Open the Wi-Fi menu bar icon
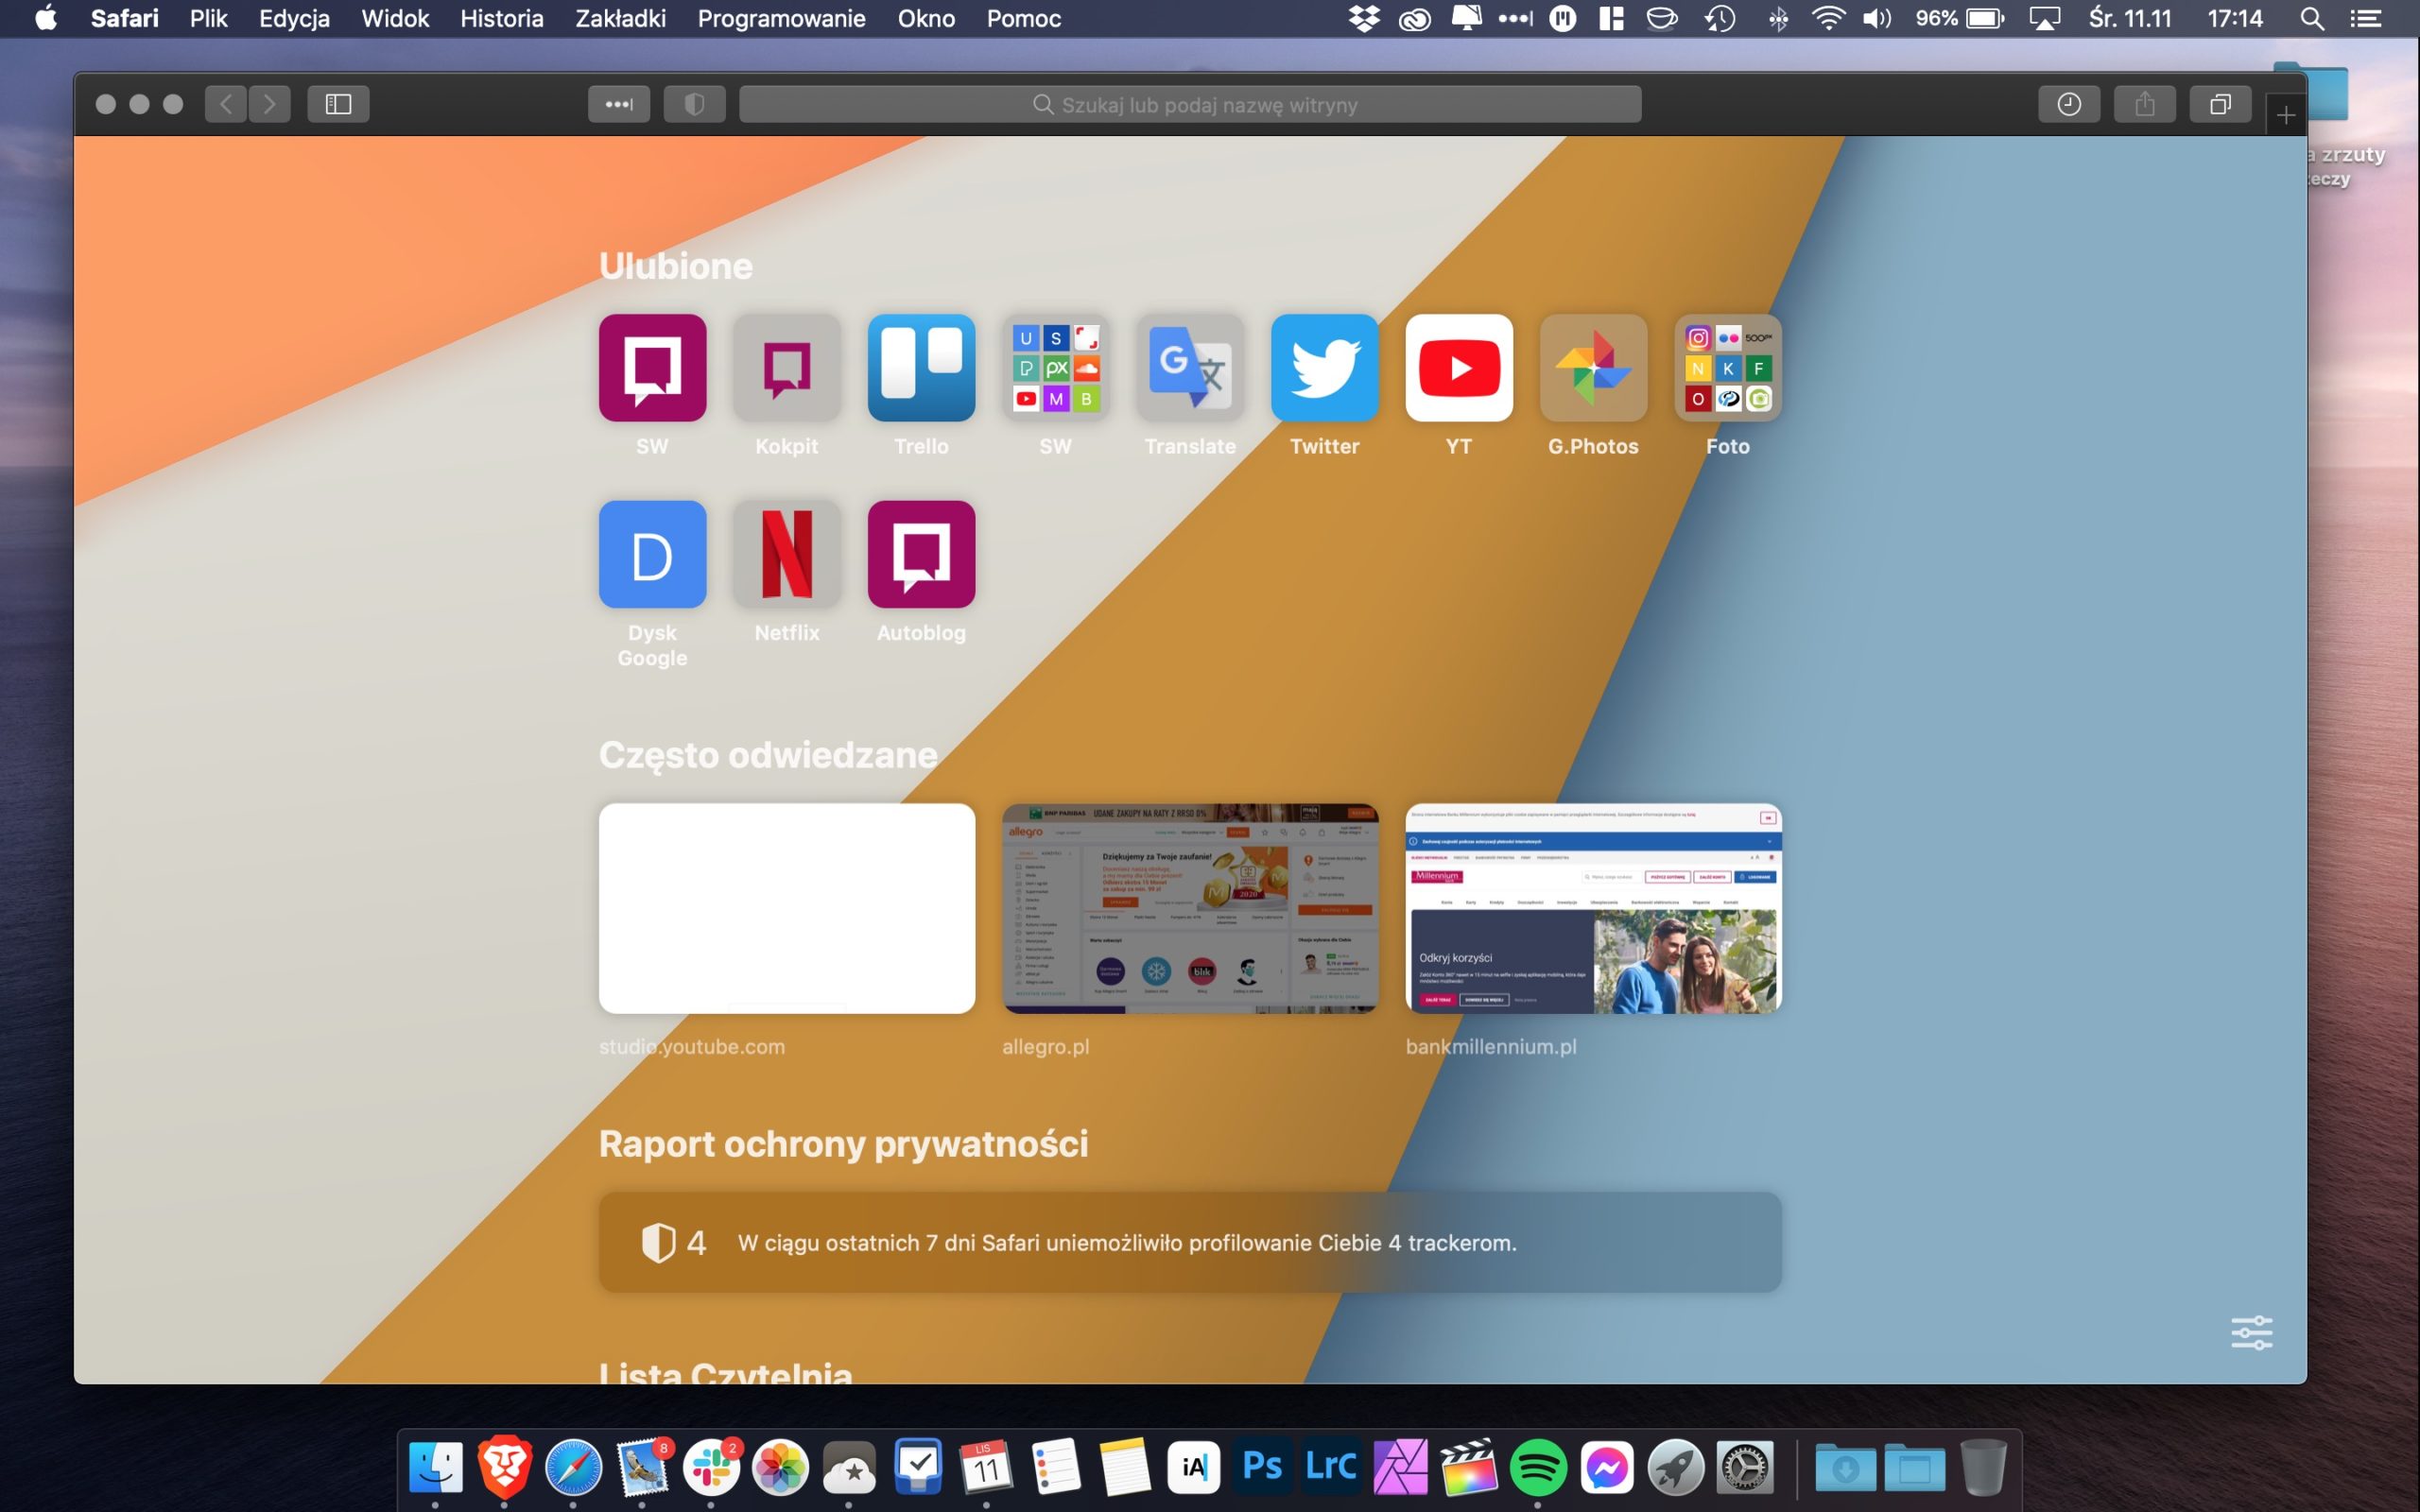2420x1512 pixels. coord(1828,18)
